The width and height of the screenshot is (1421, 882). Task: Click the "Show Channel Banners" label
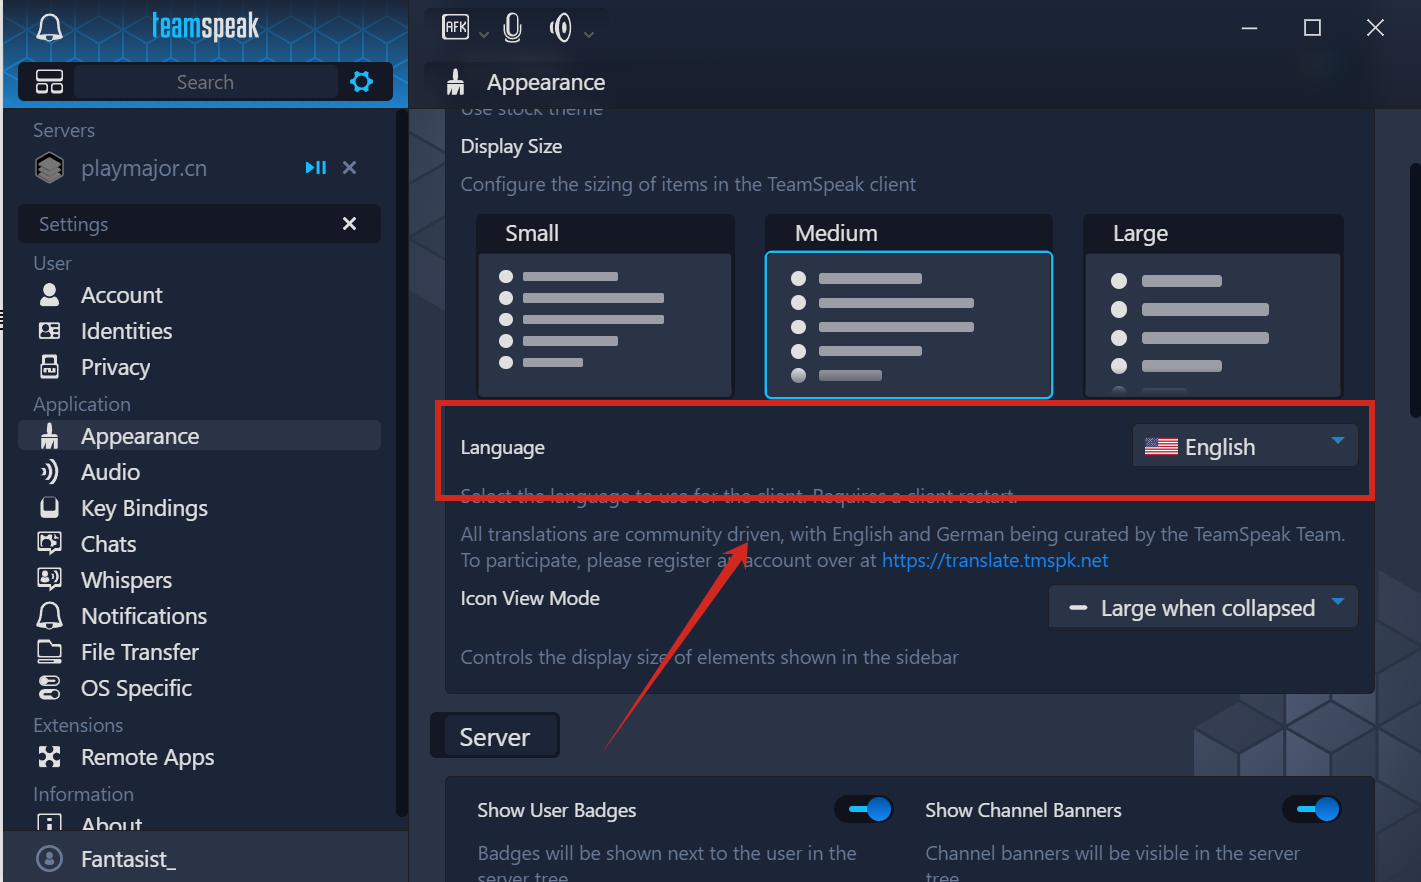point(1023,810)
